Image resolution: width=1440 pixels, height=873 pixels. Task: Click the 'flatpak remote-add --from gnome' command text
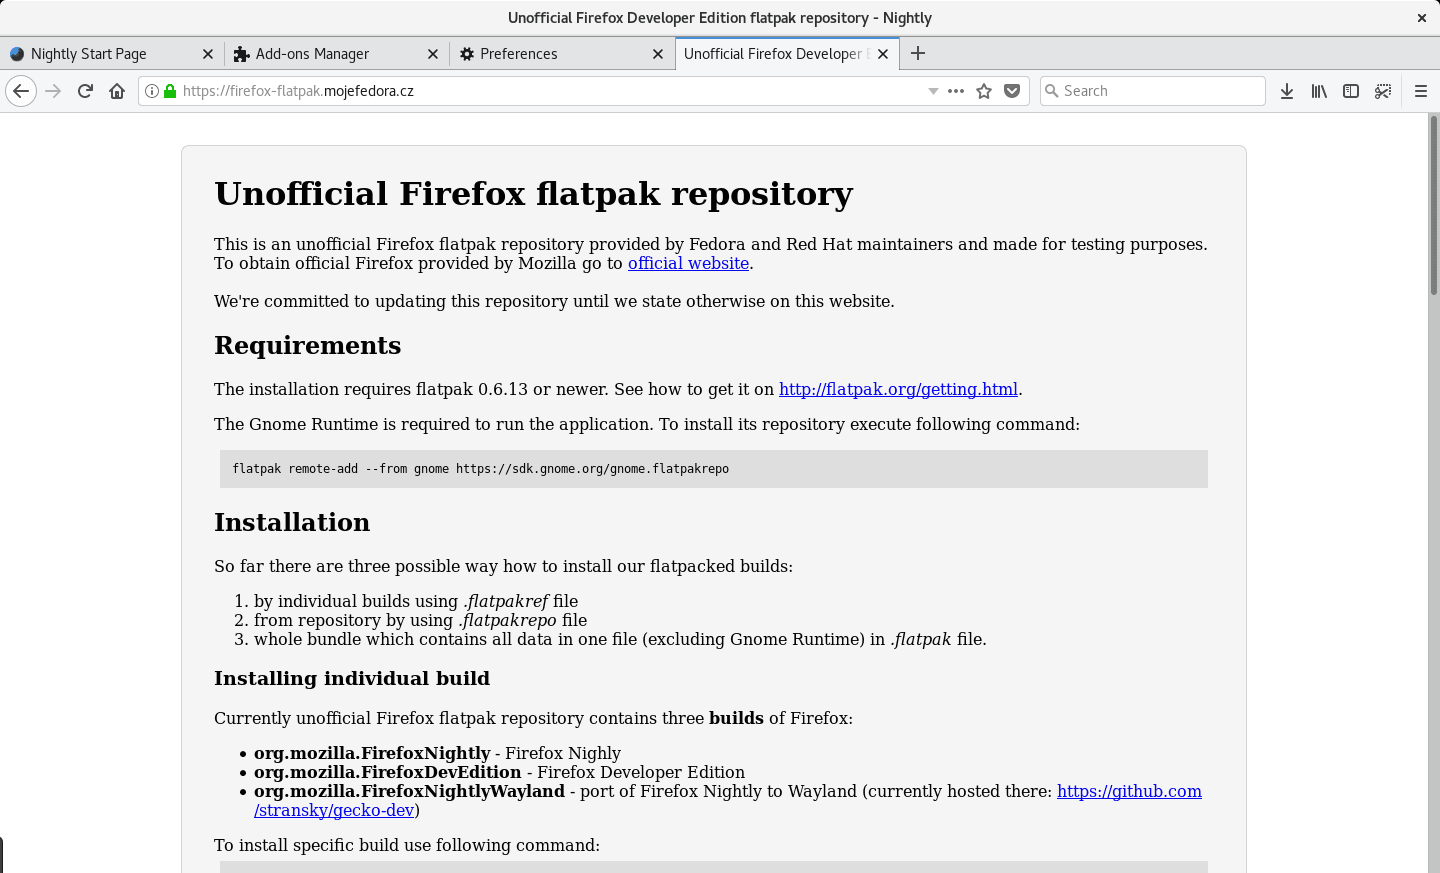[480, 469]
